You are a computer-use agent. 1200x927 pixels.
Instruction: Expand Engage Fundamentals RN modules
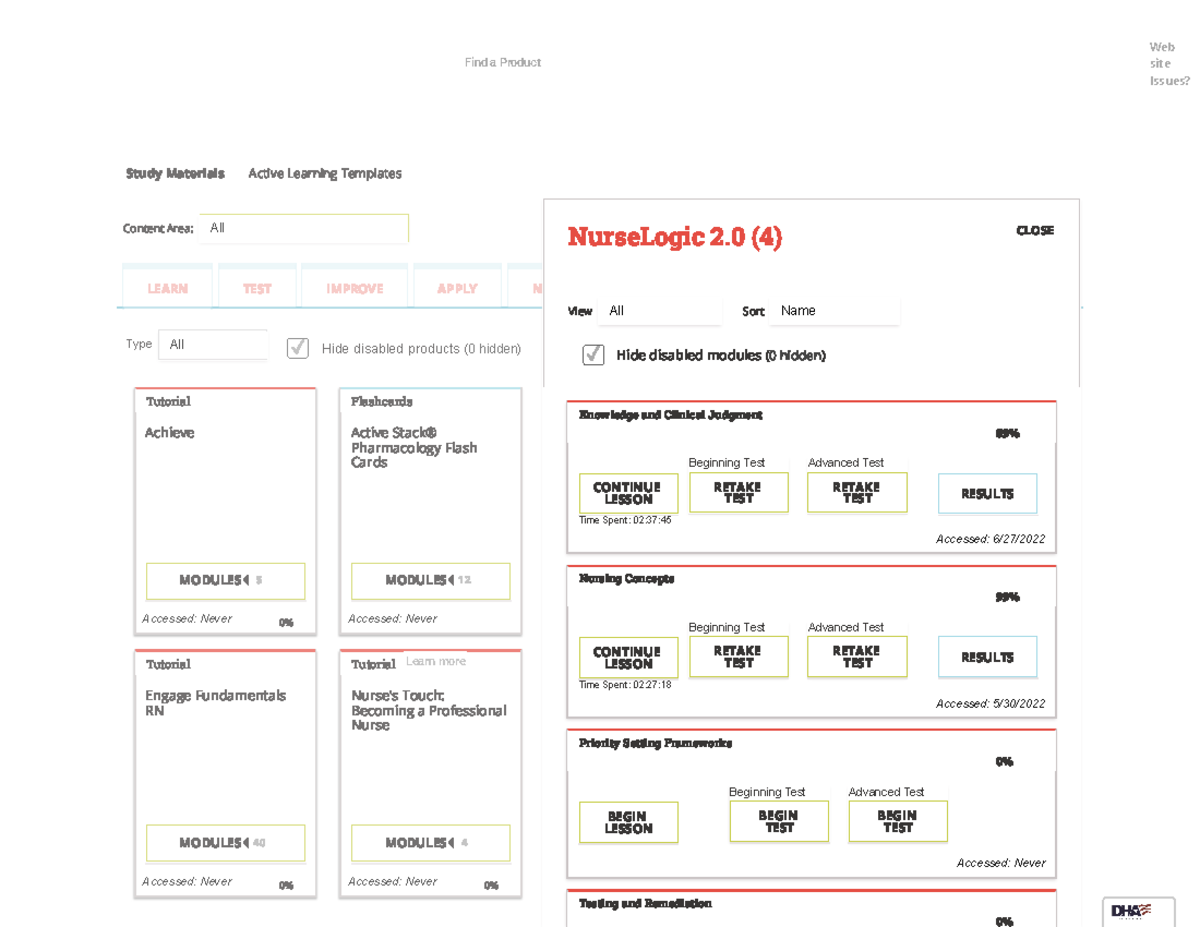[x=225, y=843]
